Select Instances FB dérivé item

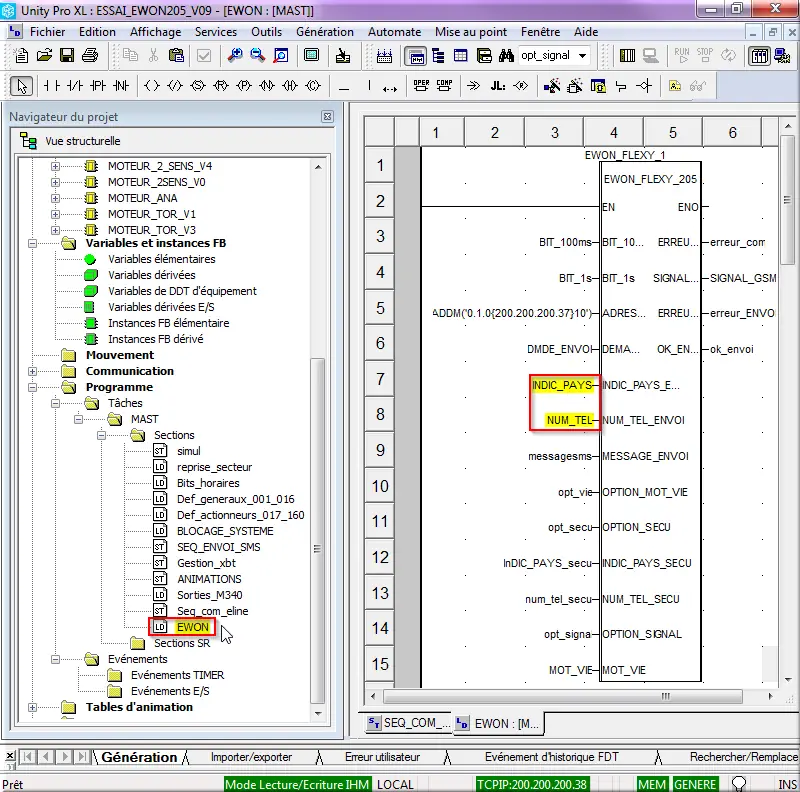pos(156,339)
